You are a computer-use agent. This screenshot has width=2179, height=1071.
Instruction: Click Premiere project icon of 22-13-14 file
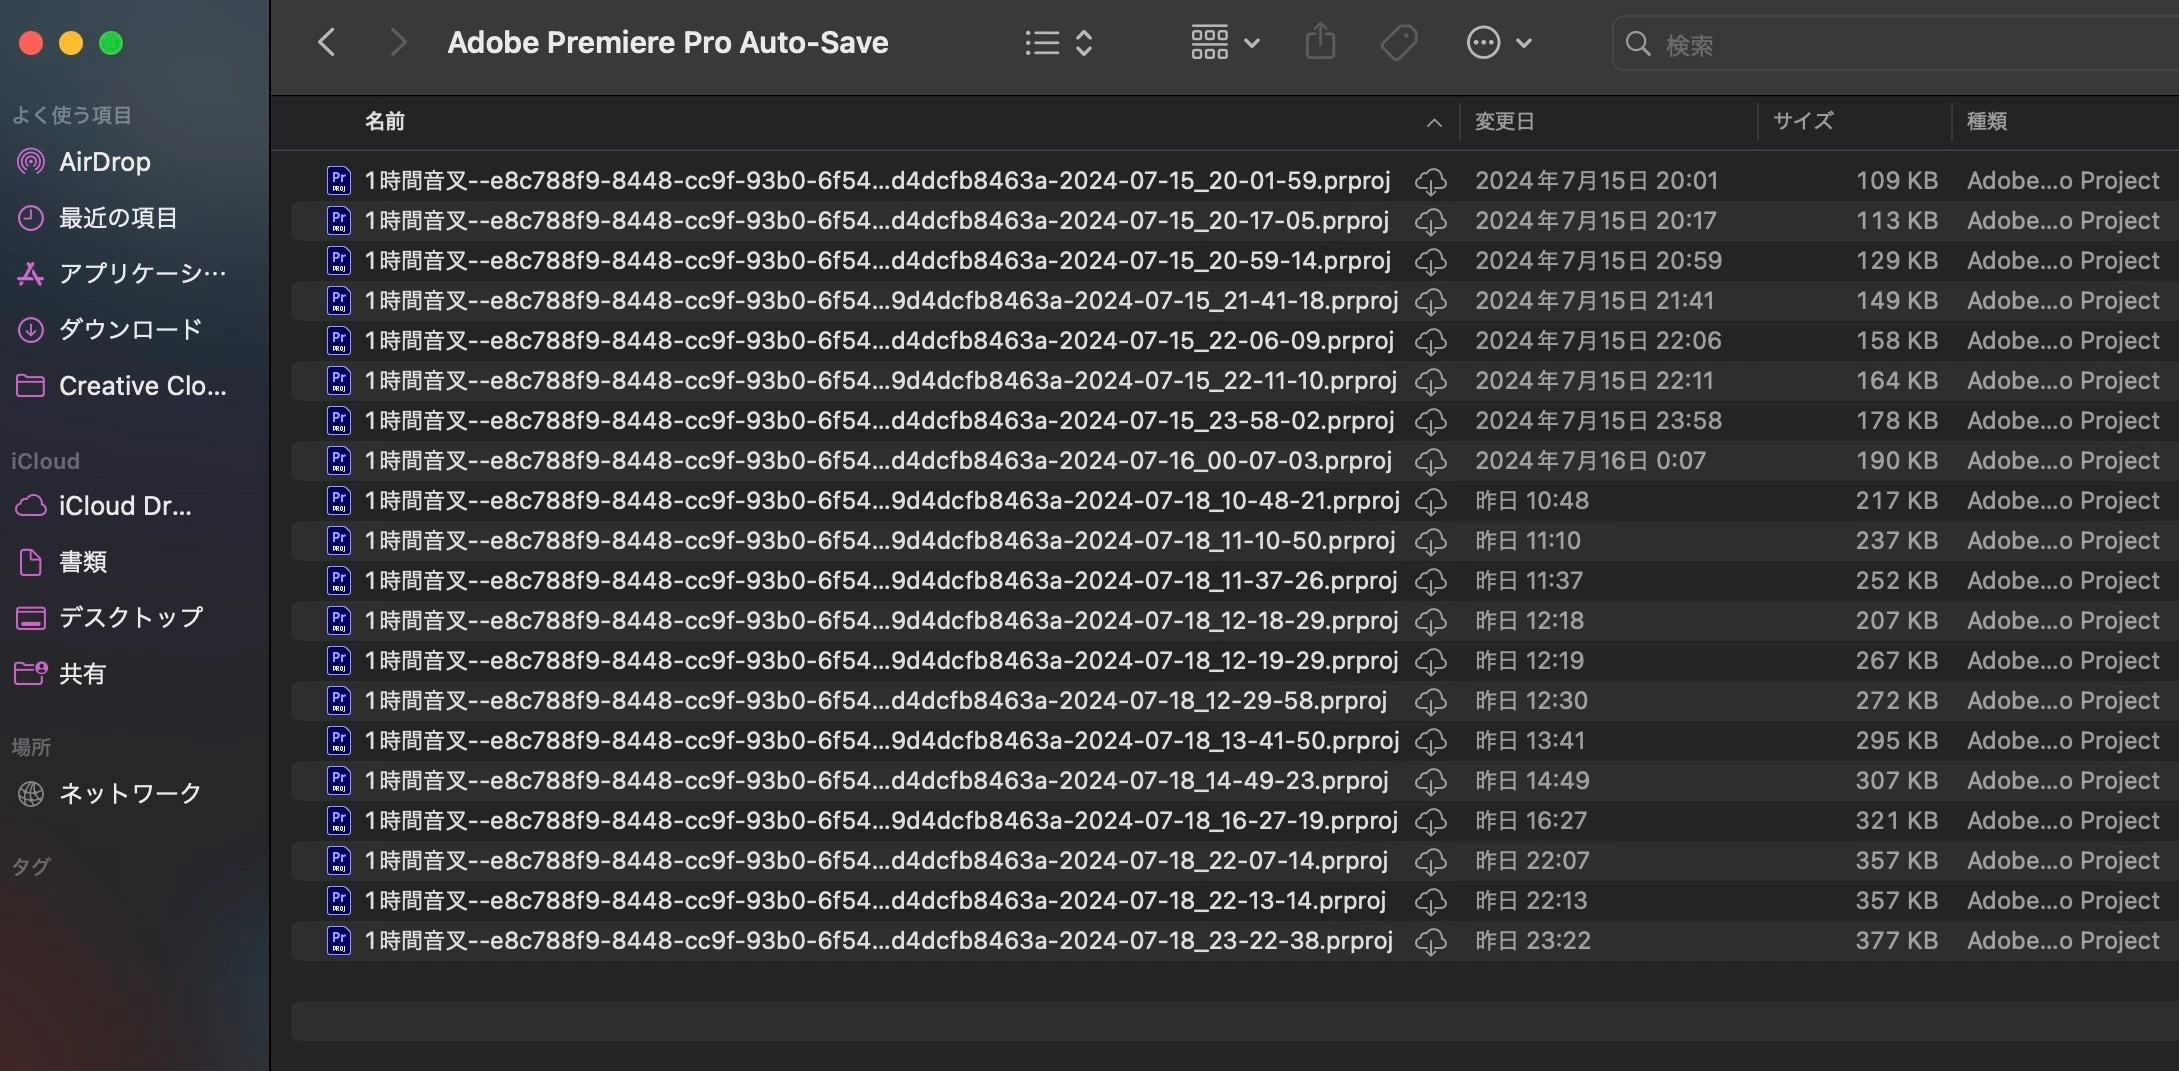pos(339,901)
